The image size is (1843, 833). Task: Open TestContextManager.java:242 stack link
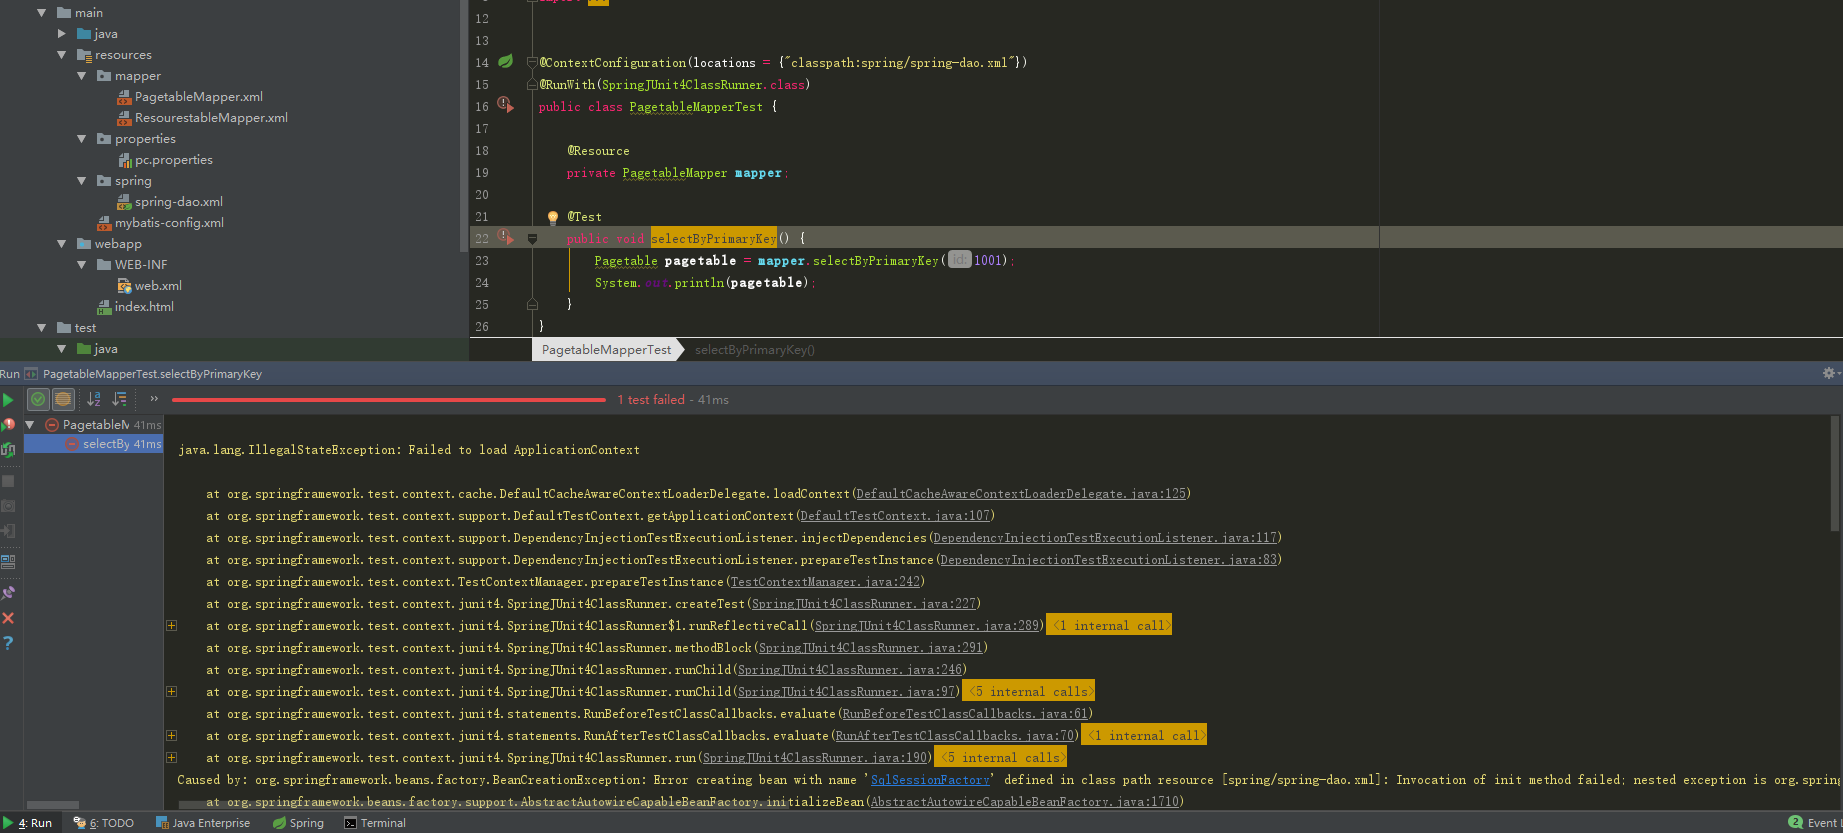[825, 582]
